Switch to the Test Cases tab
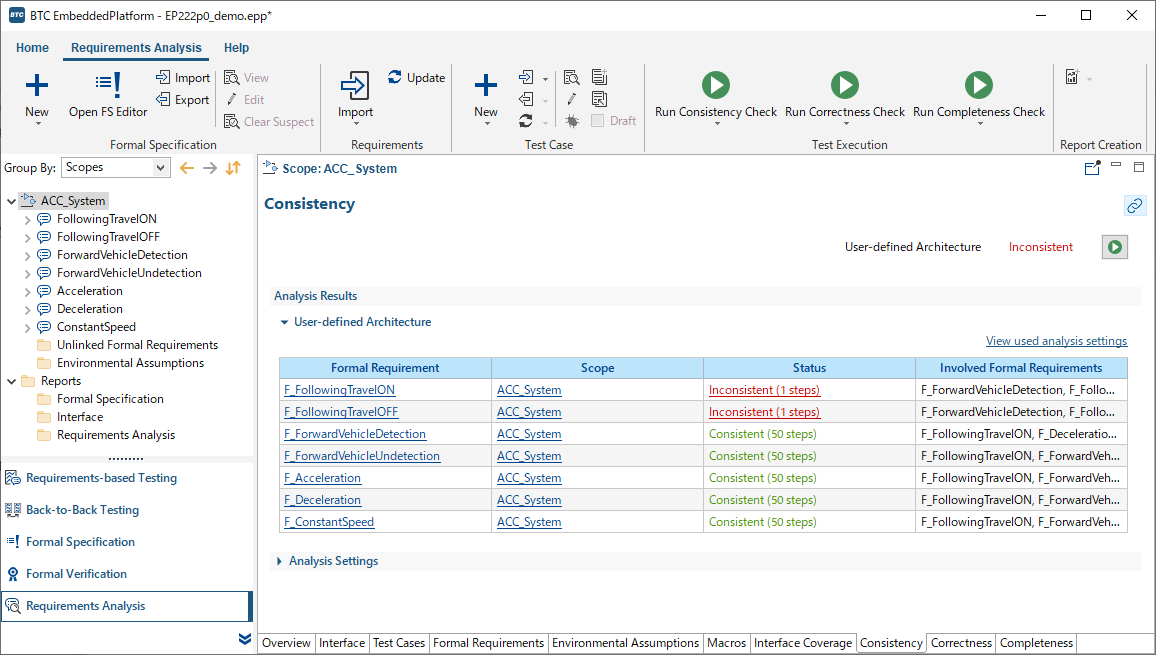1156x655 pixels. (399, 643)
